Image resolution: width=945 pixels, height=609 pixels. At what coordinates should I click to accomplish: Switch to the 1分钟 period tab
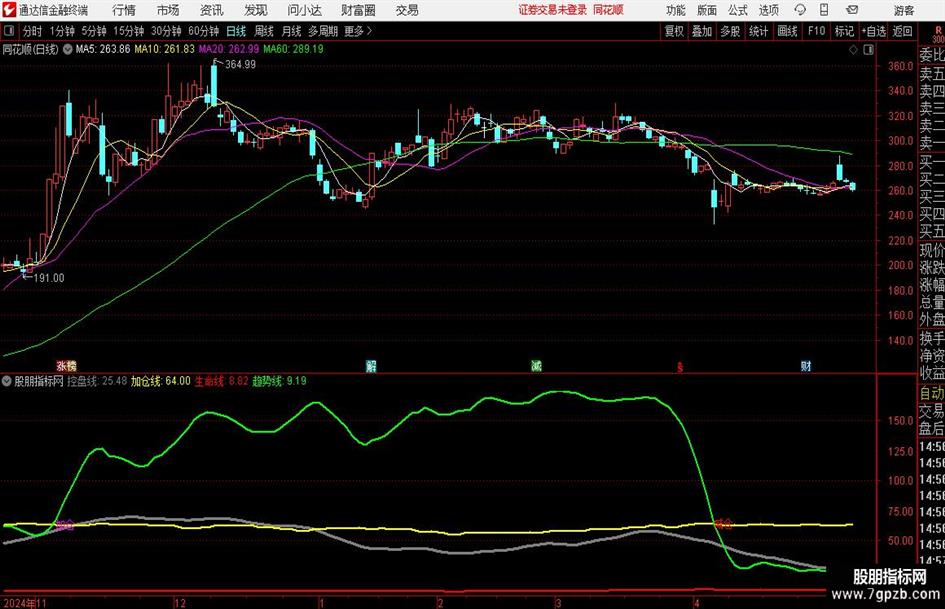[x=62, y=31]
